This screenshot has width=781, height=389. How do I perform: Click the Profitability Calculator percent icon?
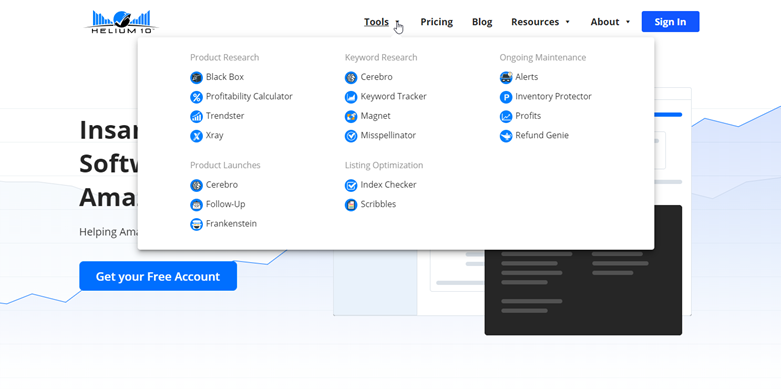click(x=196, y=97)
